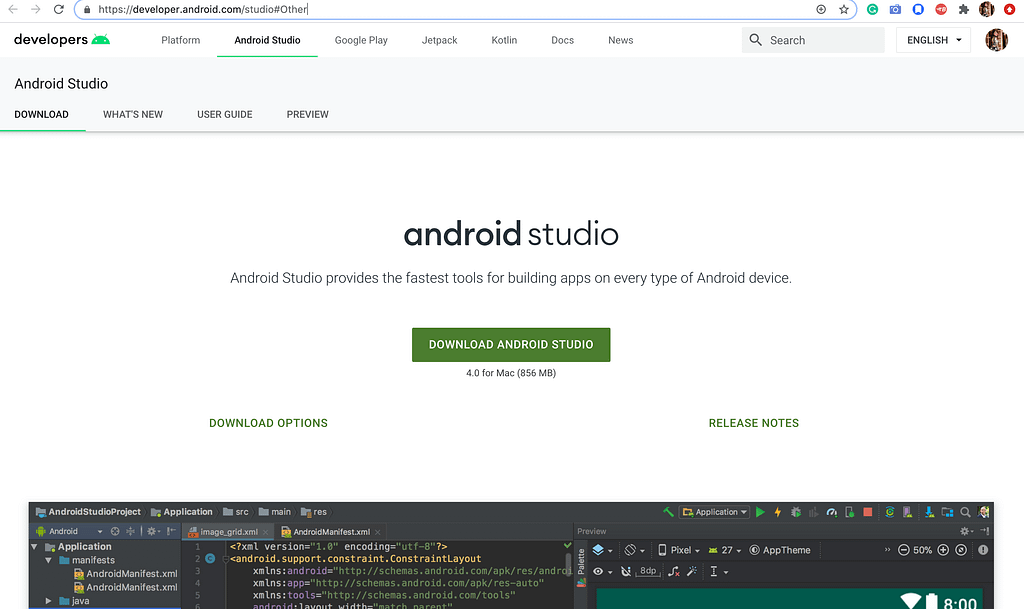This screenshot has height=609, width=1024.
Task: Expand the java folder
Action: pyautogui.click(x=48, y=601)
